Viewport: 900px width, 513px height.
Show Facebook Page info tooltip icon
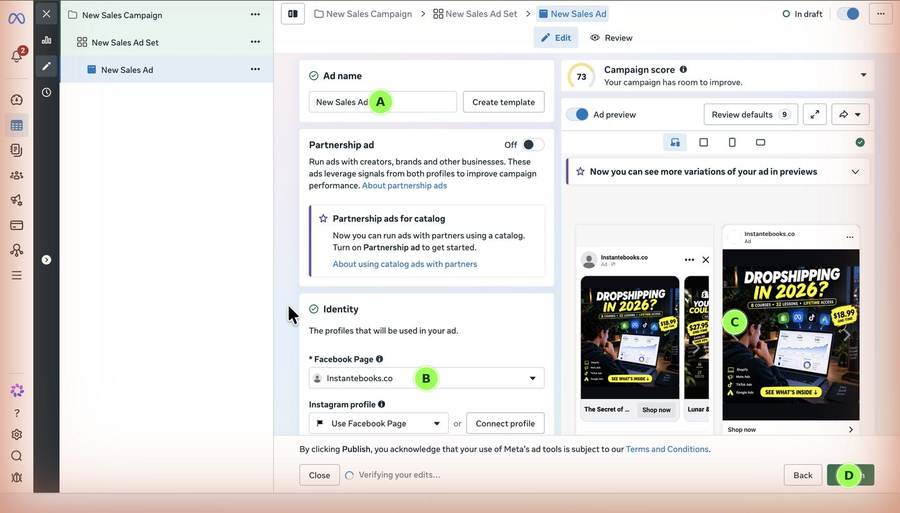379,359
